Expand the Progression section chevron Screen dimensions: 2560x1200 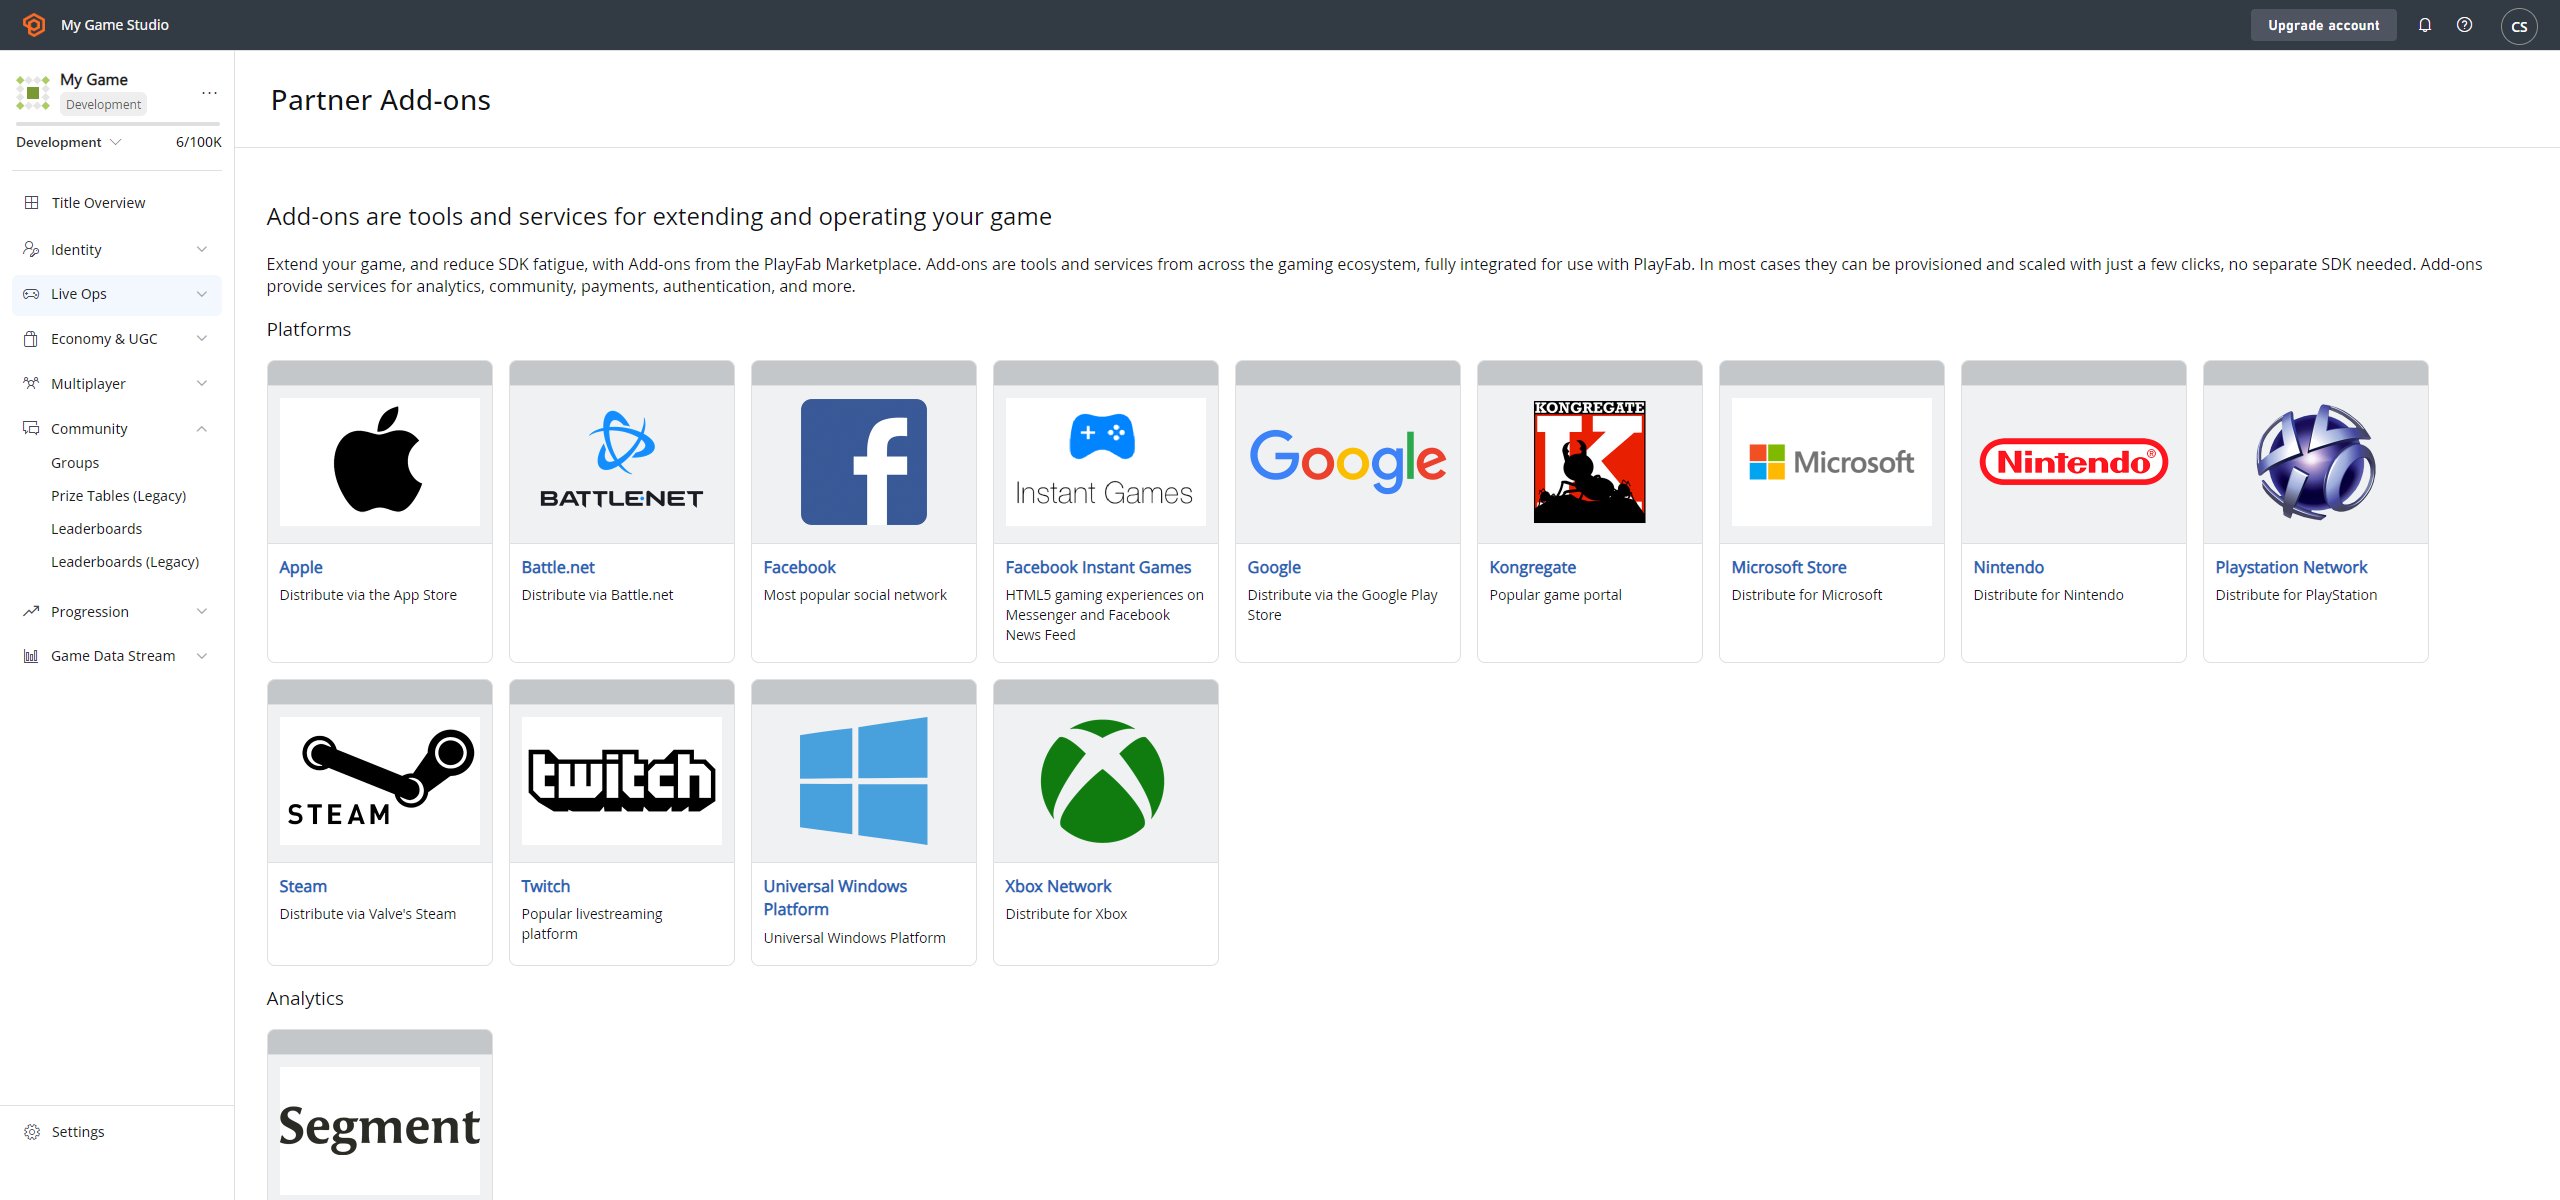click(x=202, y=611)
